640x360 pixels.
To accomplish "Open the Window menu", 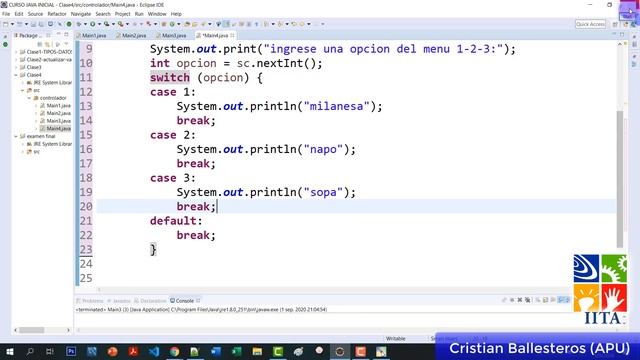I will [157, 14].
